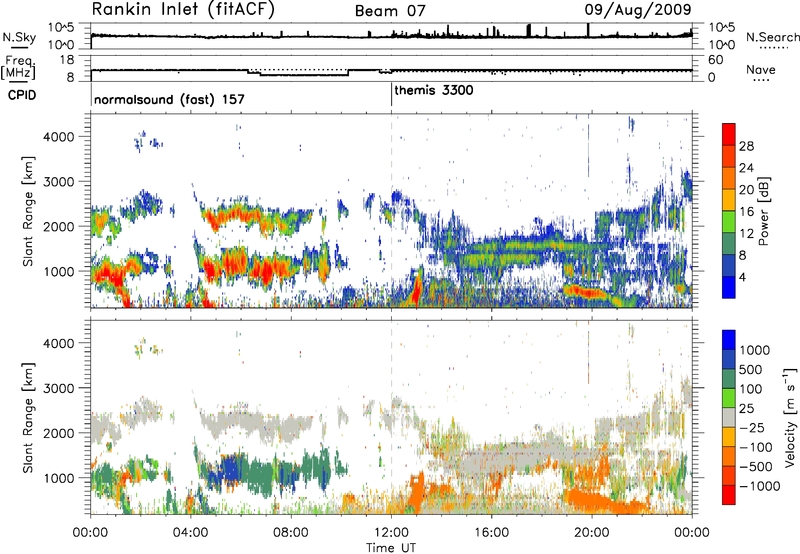Click 'Slant Range [km]' label of power panel

point(28,211)
